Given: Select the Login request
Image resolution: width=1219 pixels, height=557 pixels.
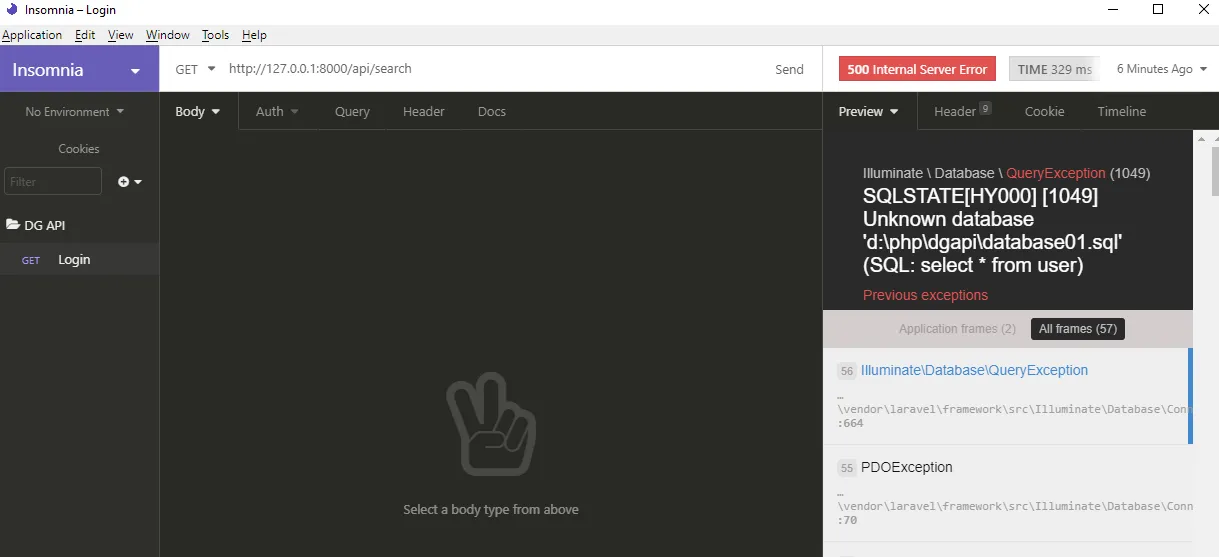Looking at the screenshot, I should coord(79,260).
